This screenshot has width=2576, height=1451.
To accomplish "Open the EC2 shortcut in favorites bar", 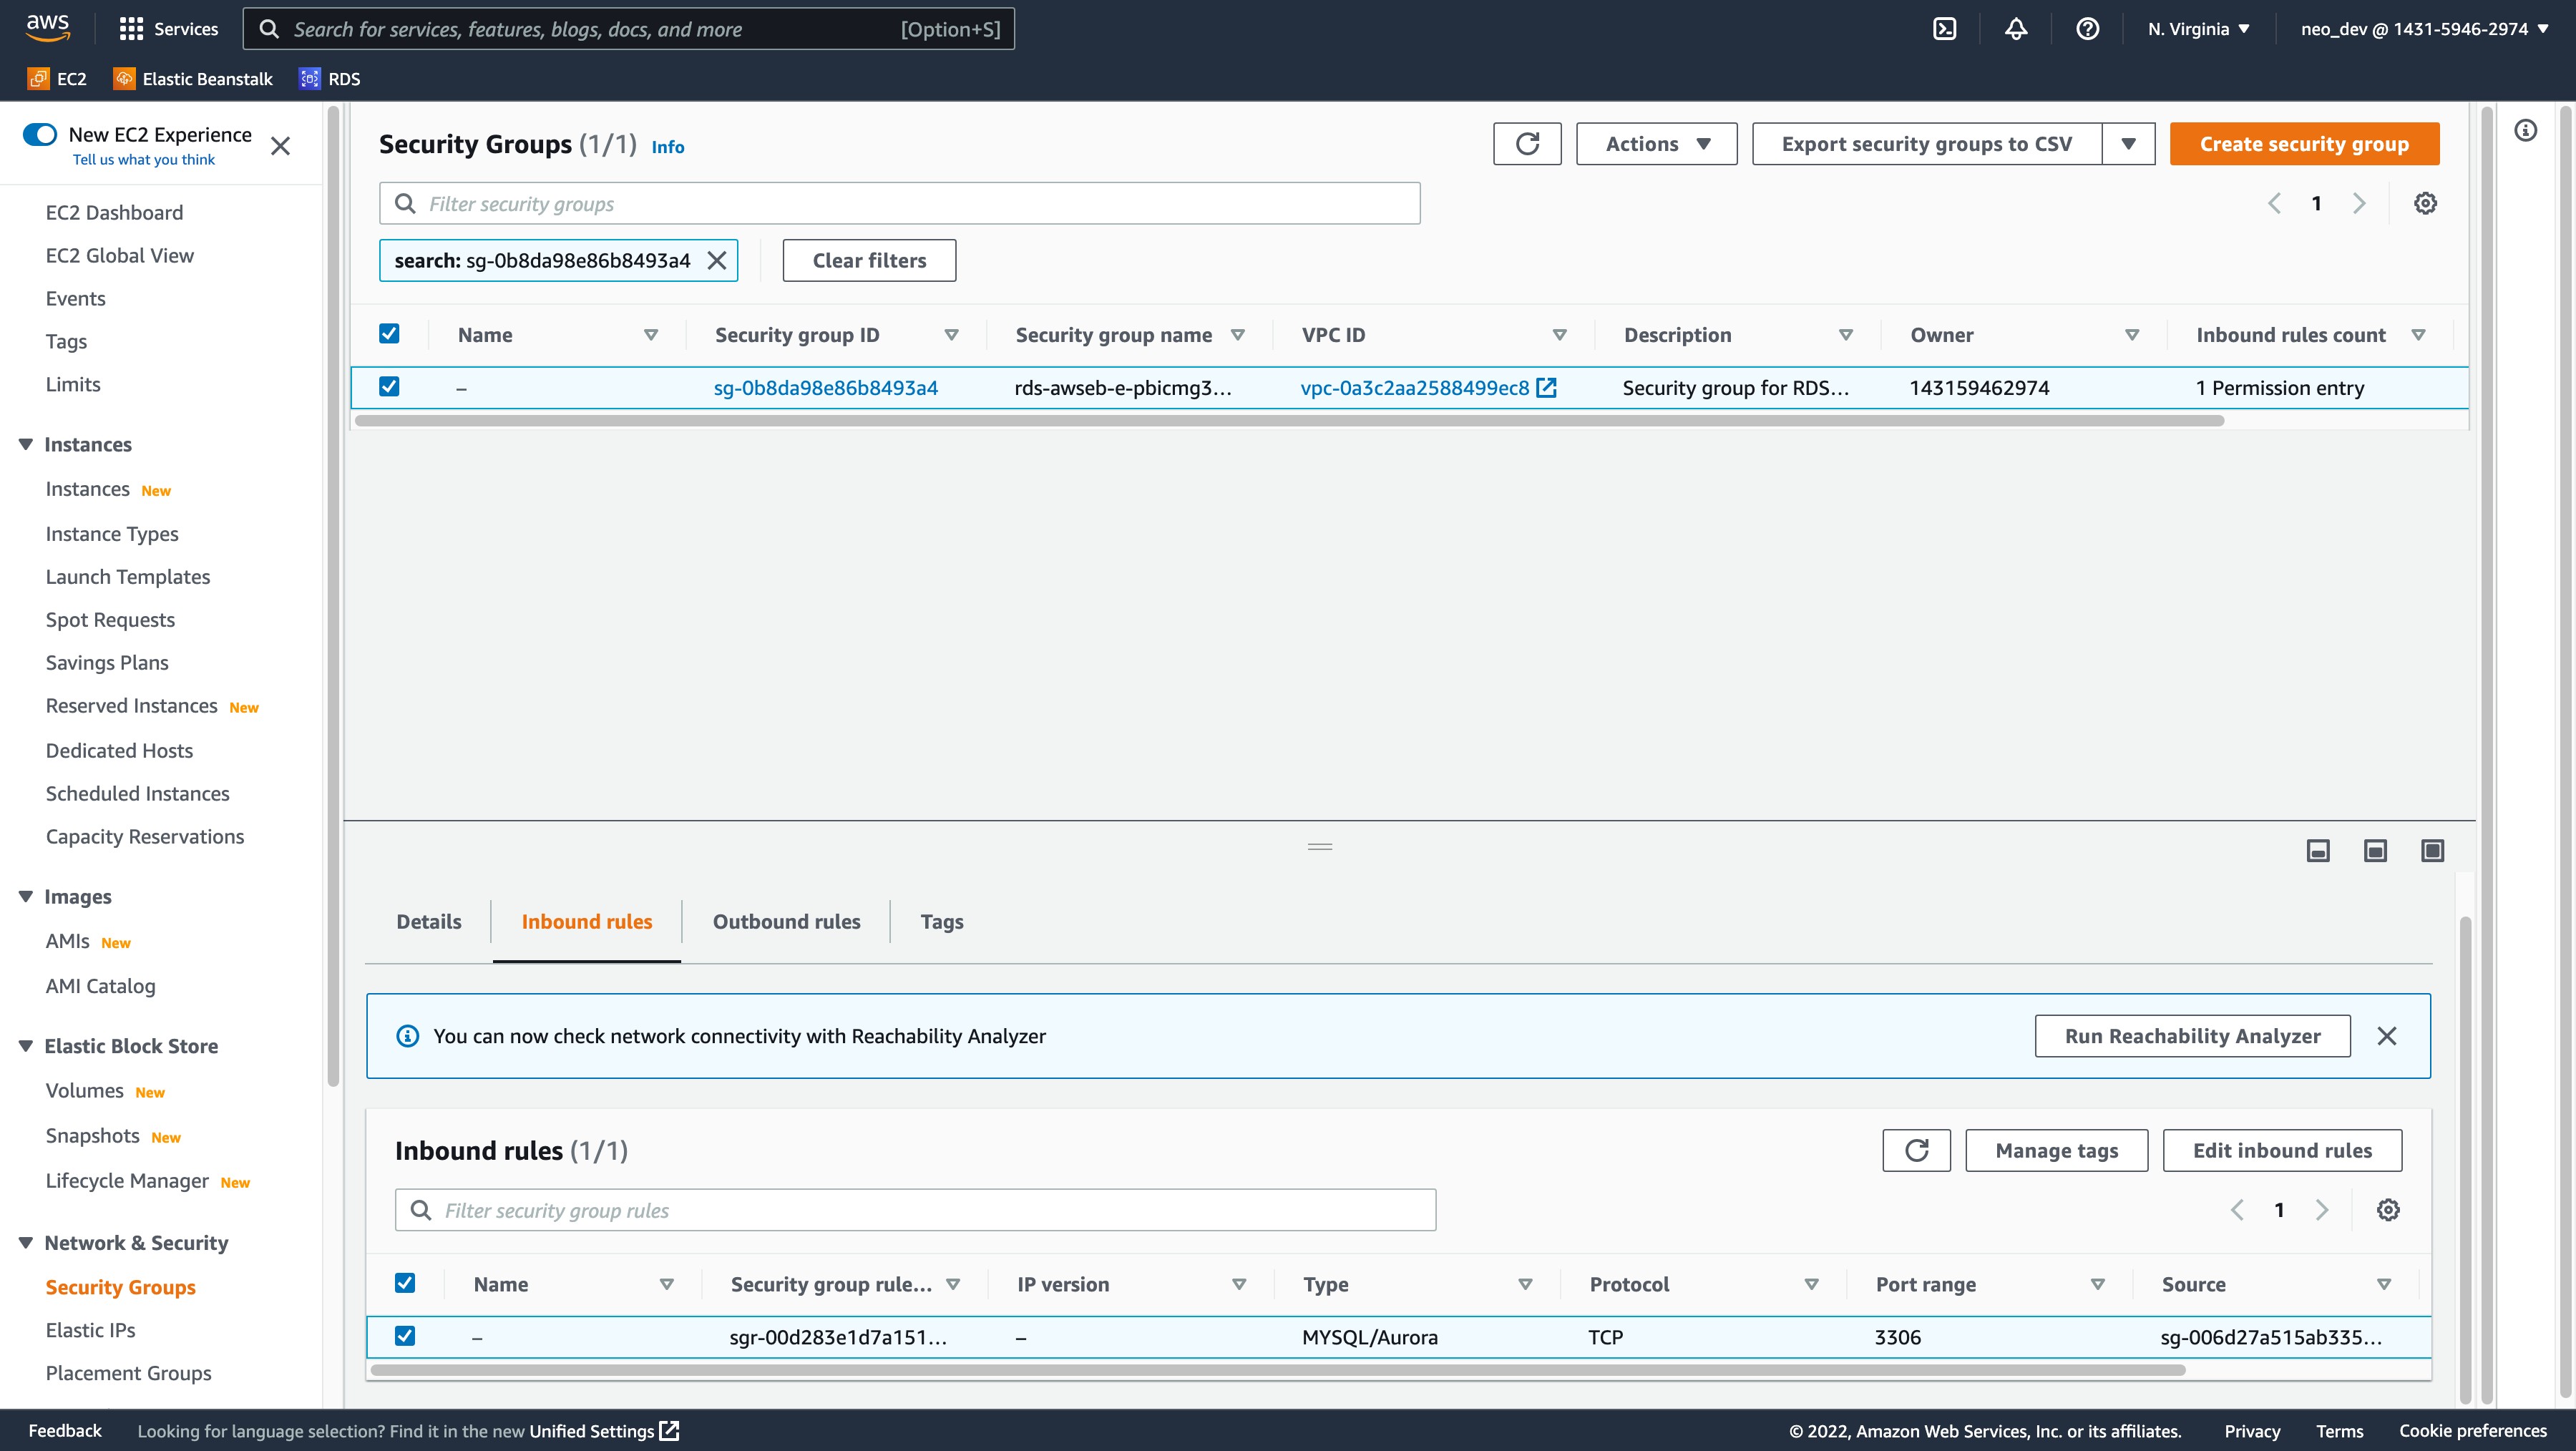I will [x=57, y=79].
